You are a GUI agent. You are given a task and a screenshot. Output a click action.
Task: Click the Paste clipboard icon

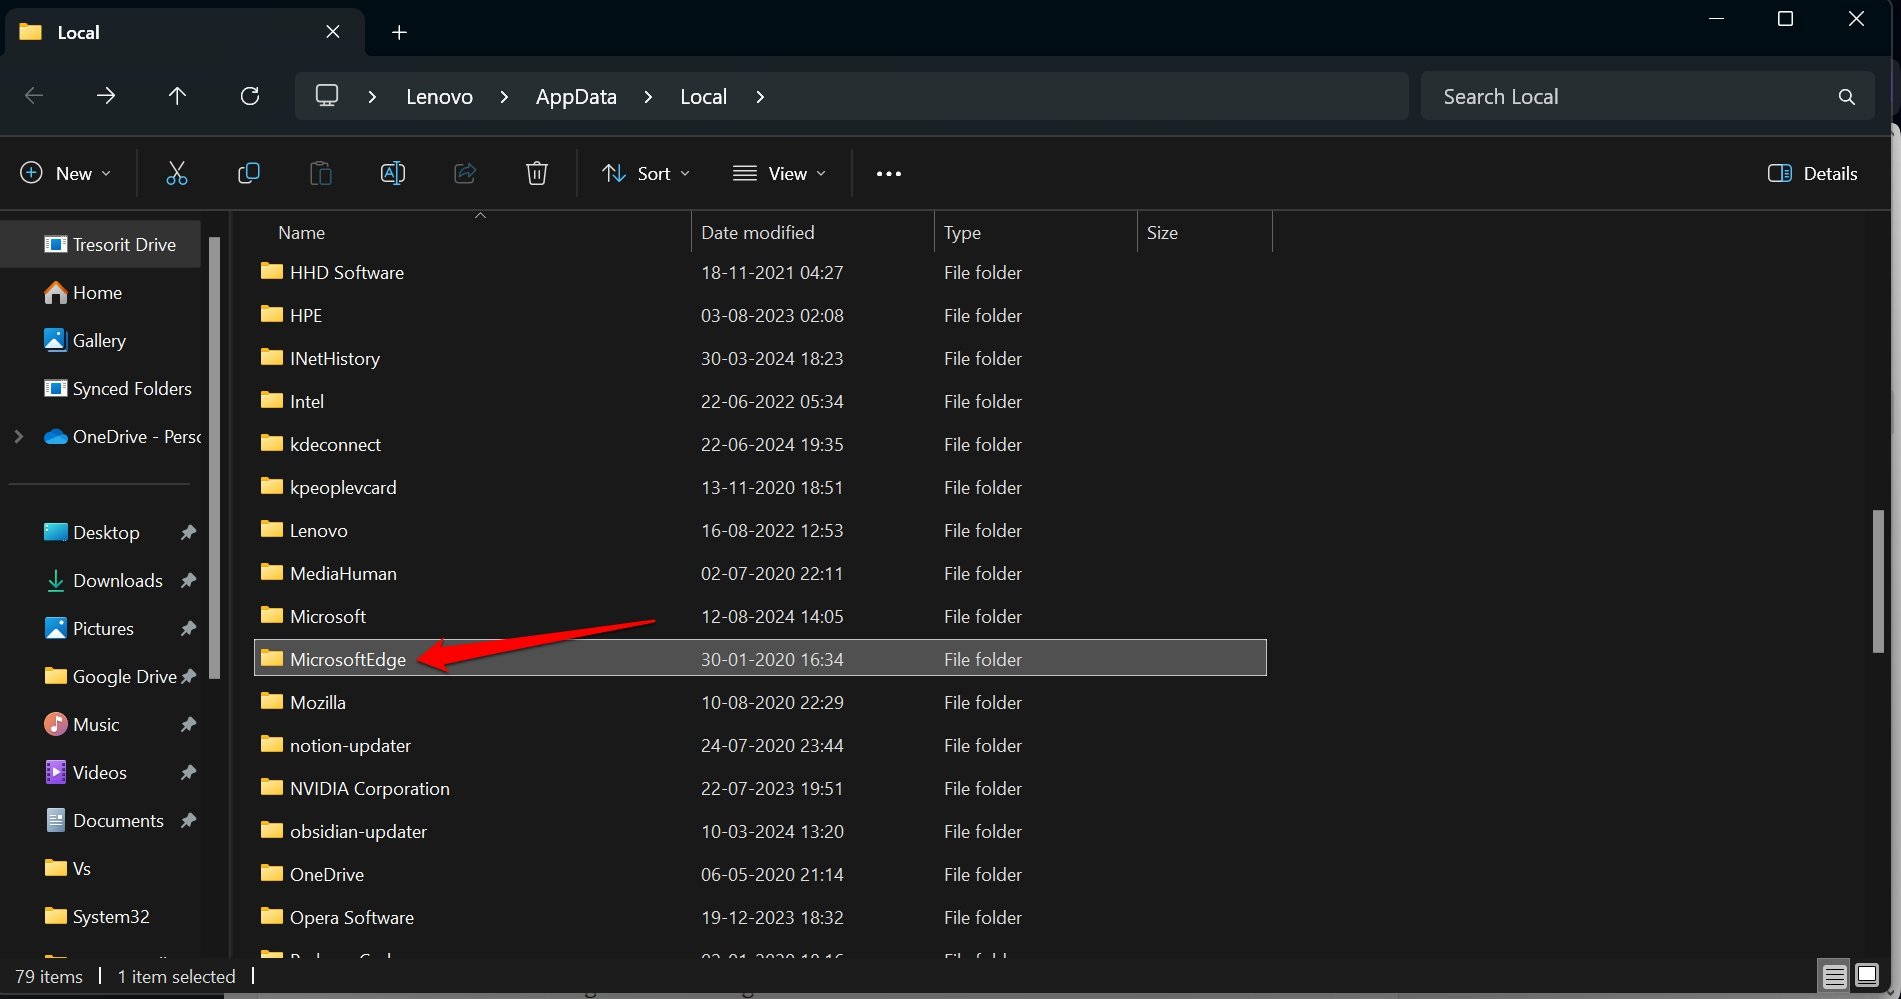[321, 173]
